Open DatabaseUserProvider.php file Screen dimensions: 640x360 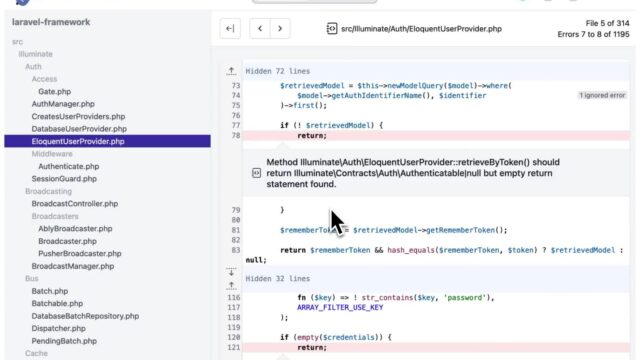pyautogui.click(x=79, y=129)
